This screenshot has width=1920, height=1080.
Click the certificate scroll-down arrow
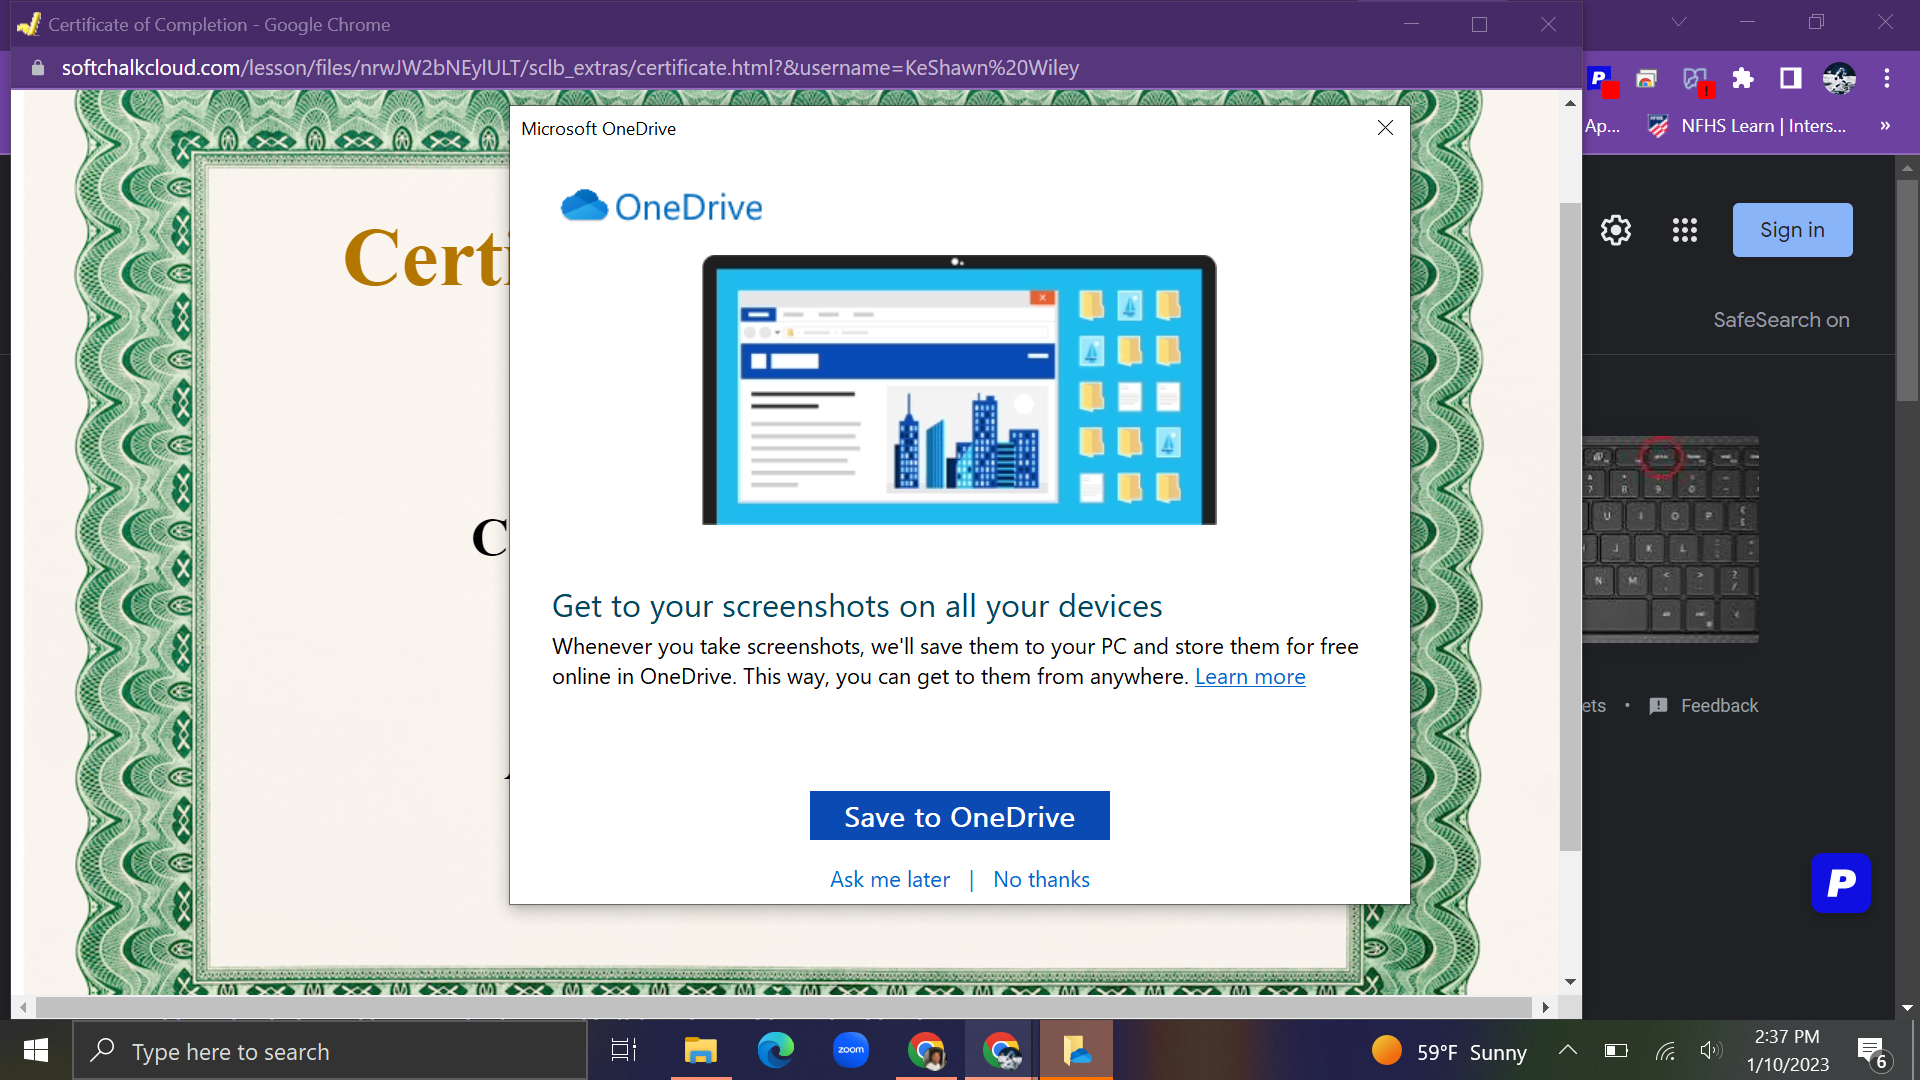(1570, 982)
